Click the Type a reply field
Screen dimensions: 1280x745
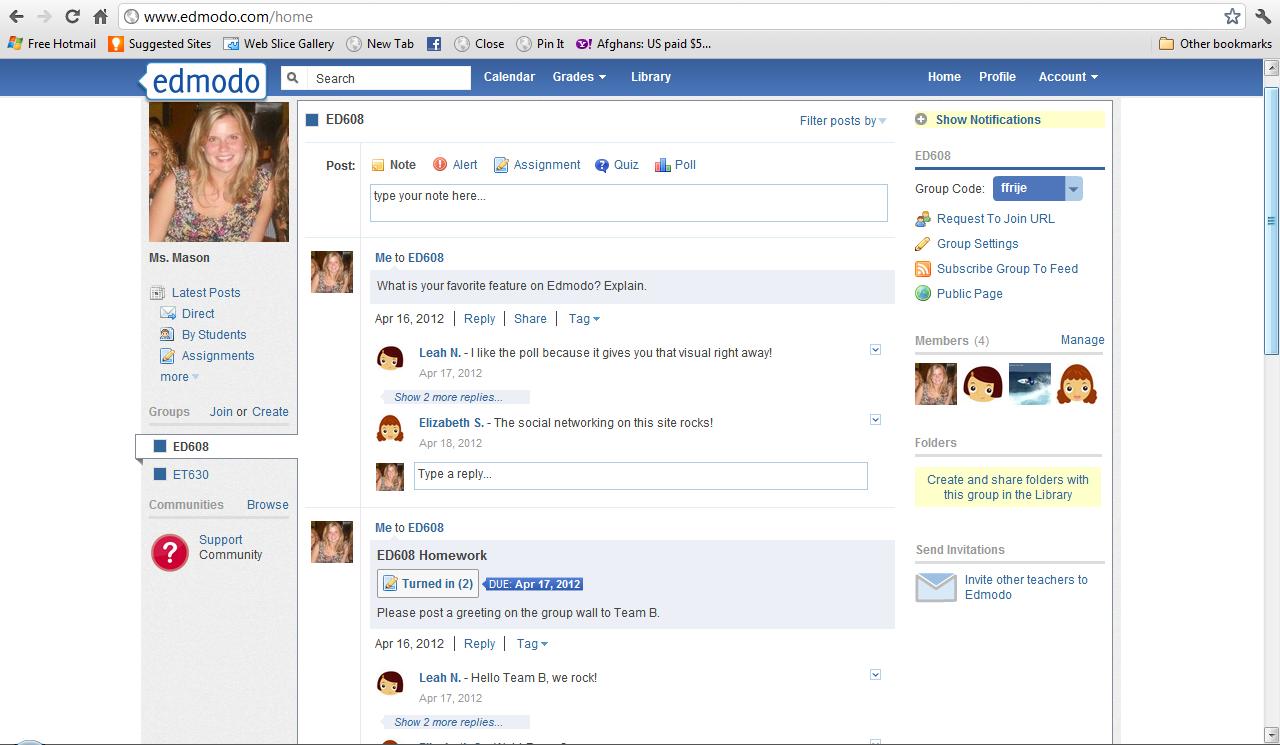(x=640, y=476)
